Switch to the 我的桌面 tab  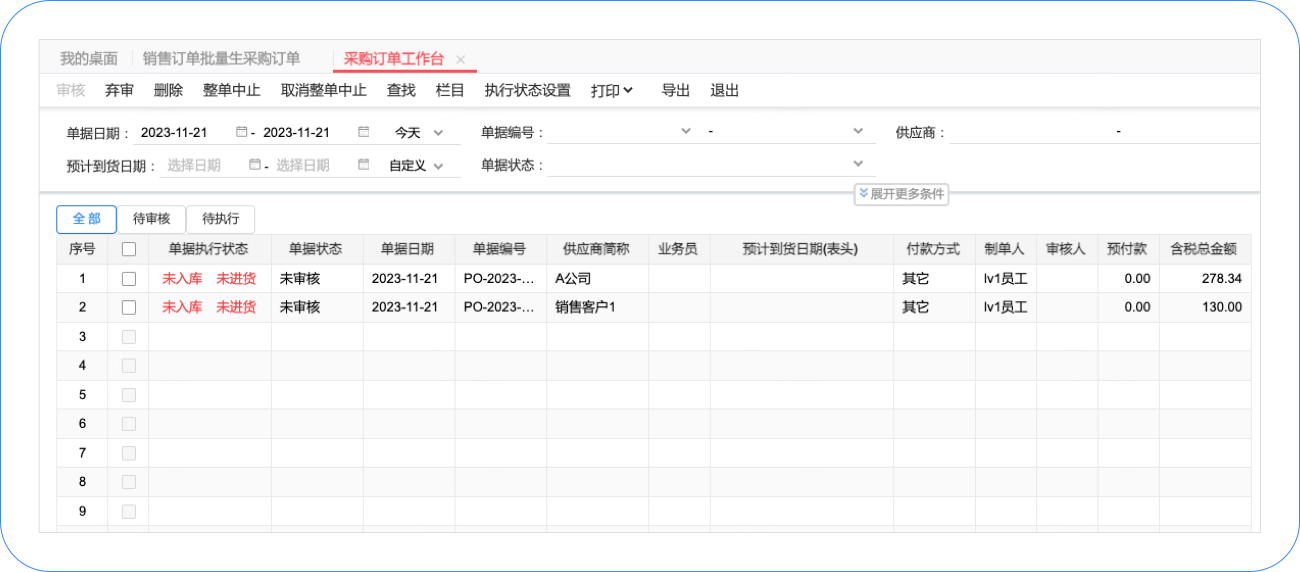point(89,59)
